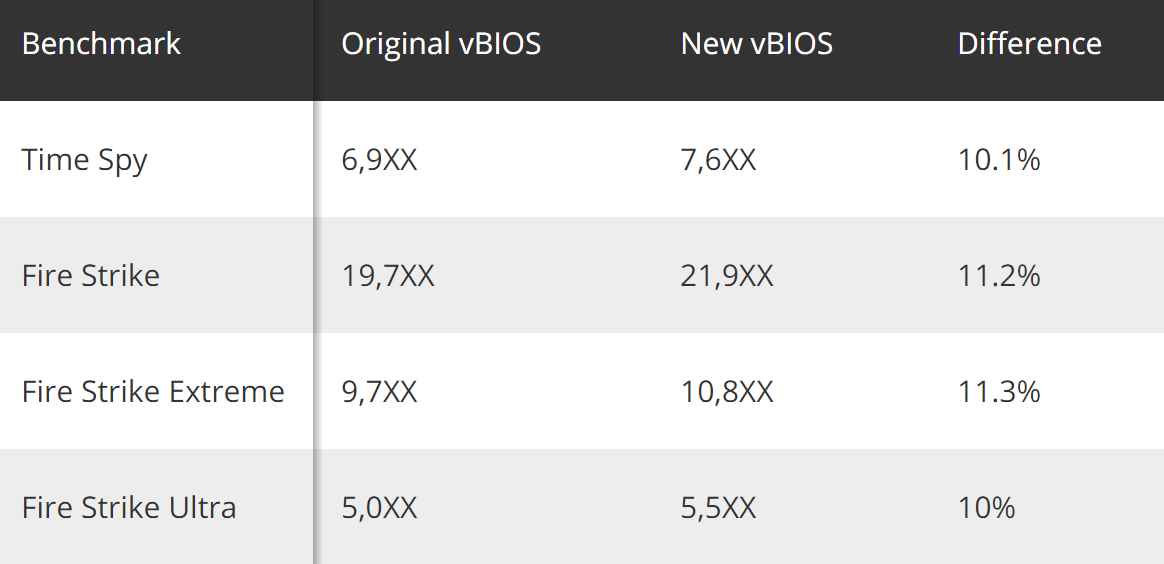This screenshot has height=564, width=1164.
Task: Select the Time Spy row label
Action: tap(84, 160)
